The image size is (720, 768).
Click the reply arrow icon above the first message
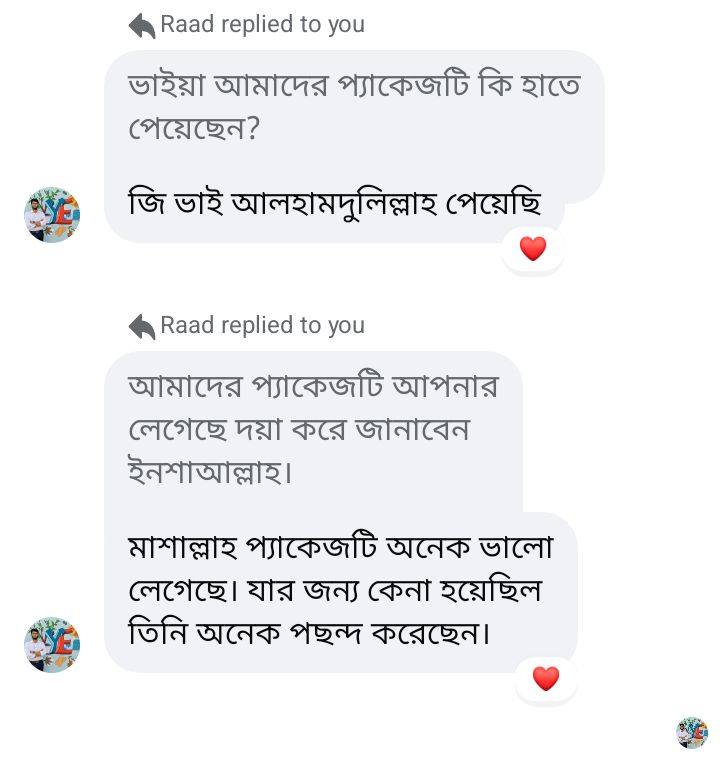coord(142,25)
